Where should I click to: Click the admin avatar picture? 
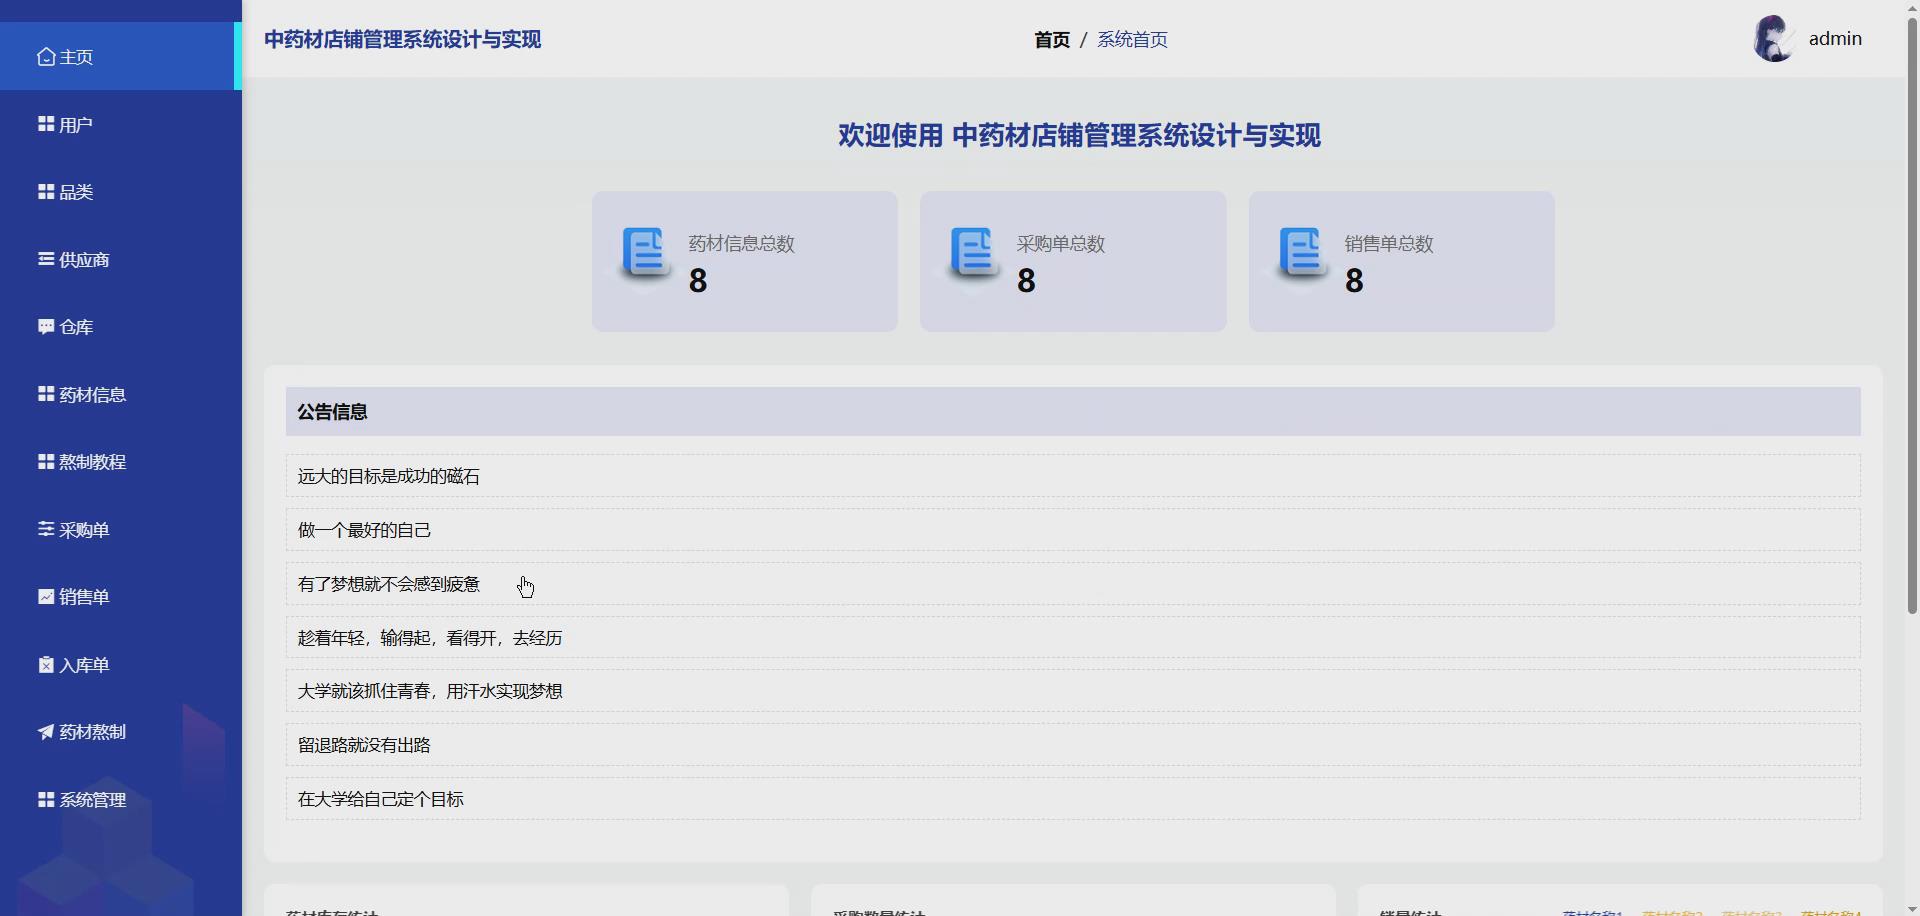(x=1775, y=39)
